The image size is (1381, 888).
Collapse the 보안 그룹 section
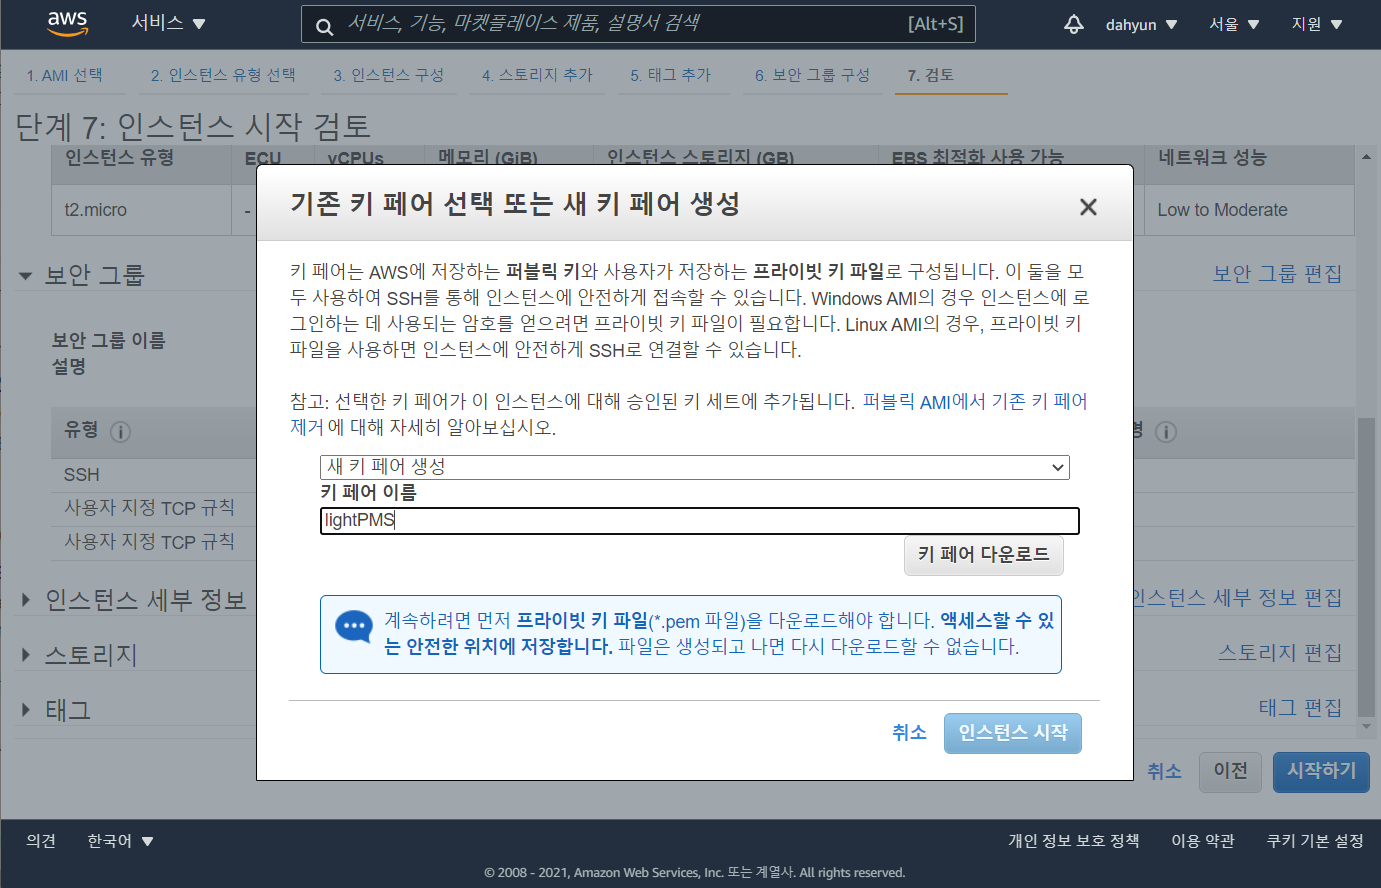tap(25, 275)
